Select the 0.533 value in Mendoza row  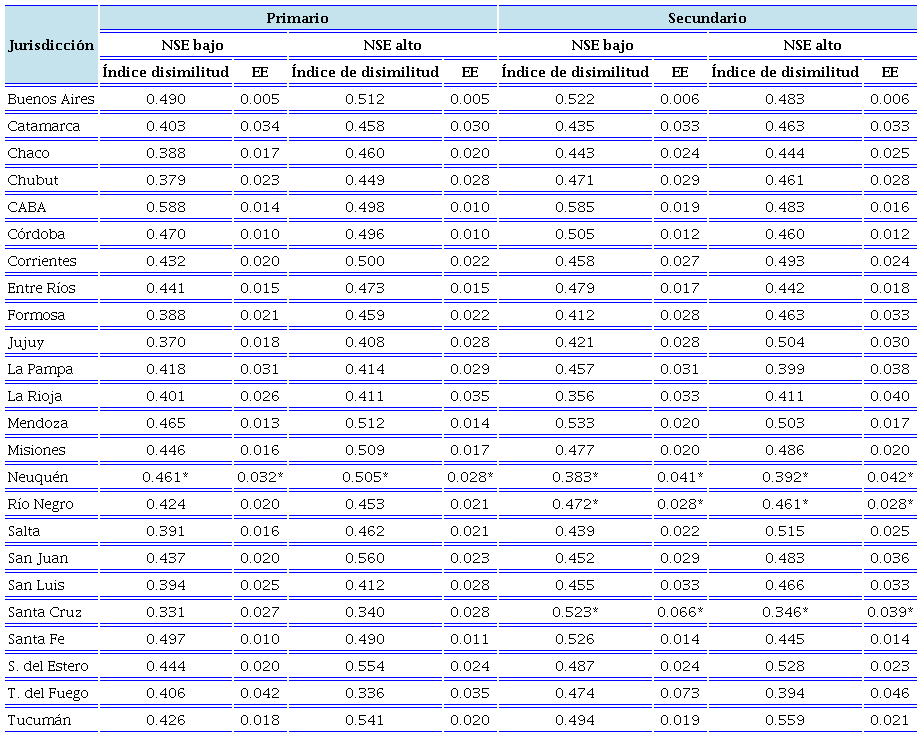pos(575,423)
